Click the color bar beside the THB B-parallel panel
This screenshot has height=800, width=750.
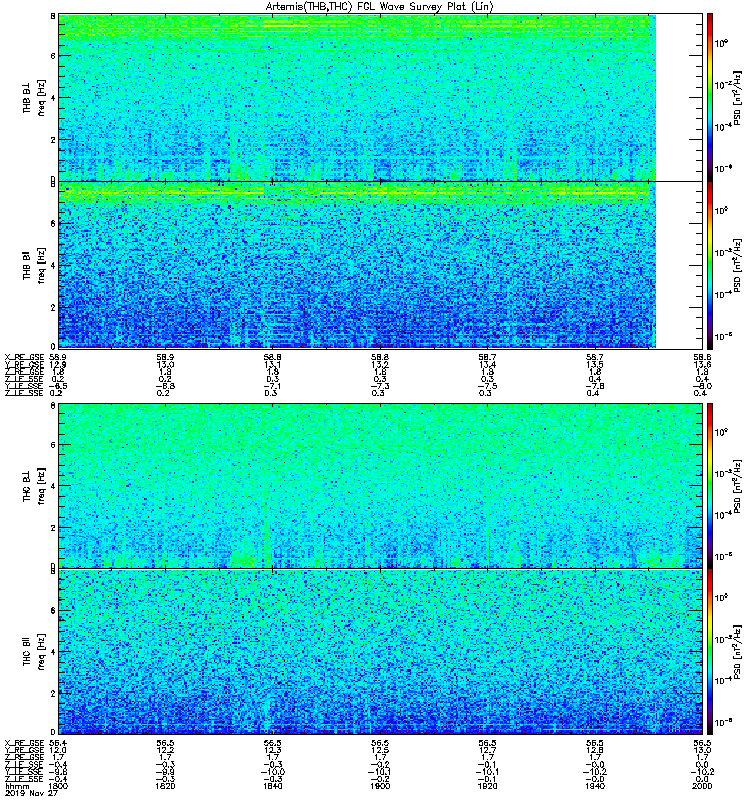click(x=710, y=265)
